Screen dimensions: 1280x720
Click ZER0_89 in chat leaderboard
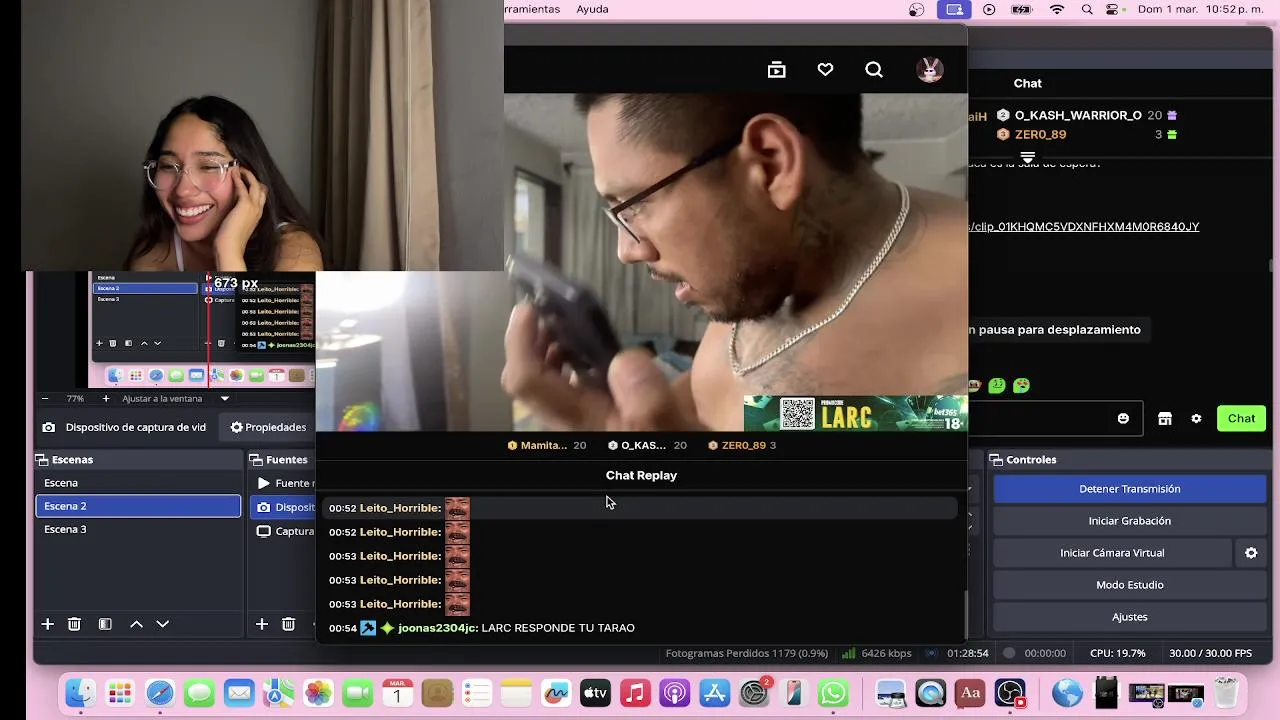[1040, 134]
